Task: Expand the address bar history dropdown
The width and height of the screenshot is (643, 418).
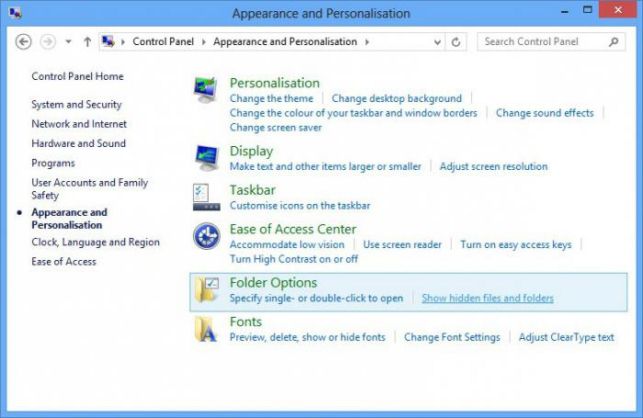Action: click(437, 42)
